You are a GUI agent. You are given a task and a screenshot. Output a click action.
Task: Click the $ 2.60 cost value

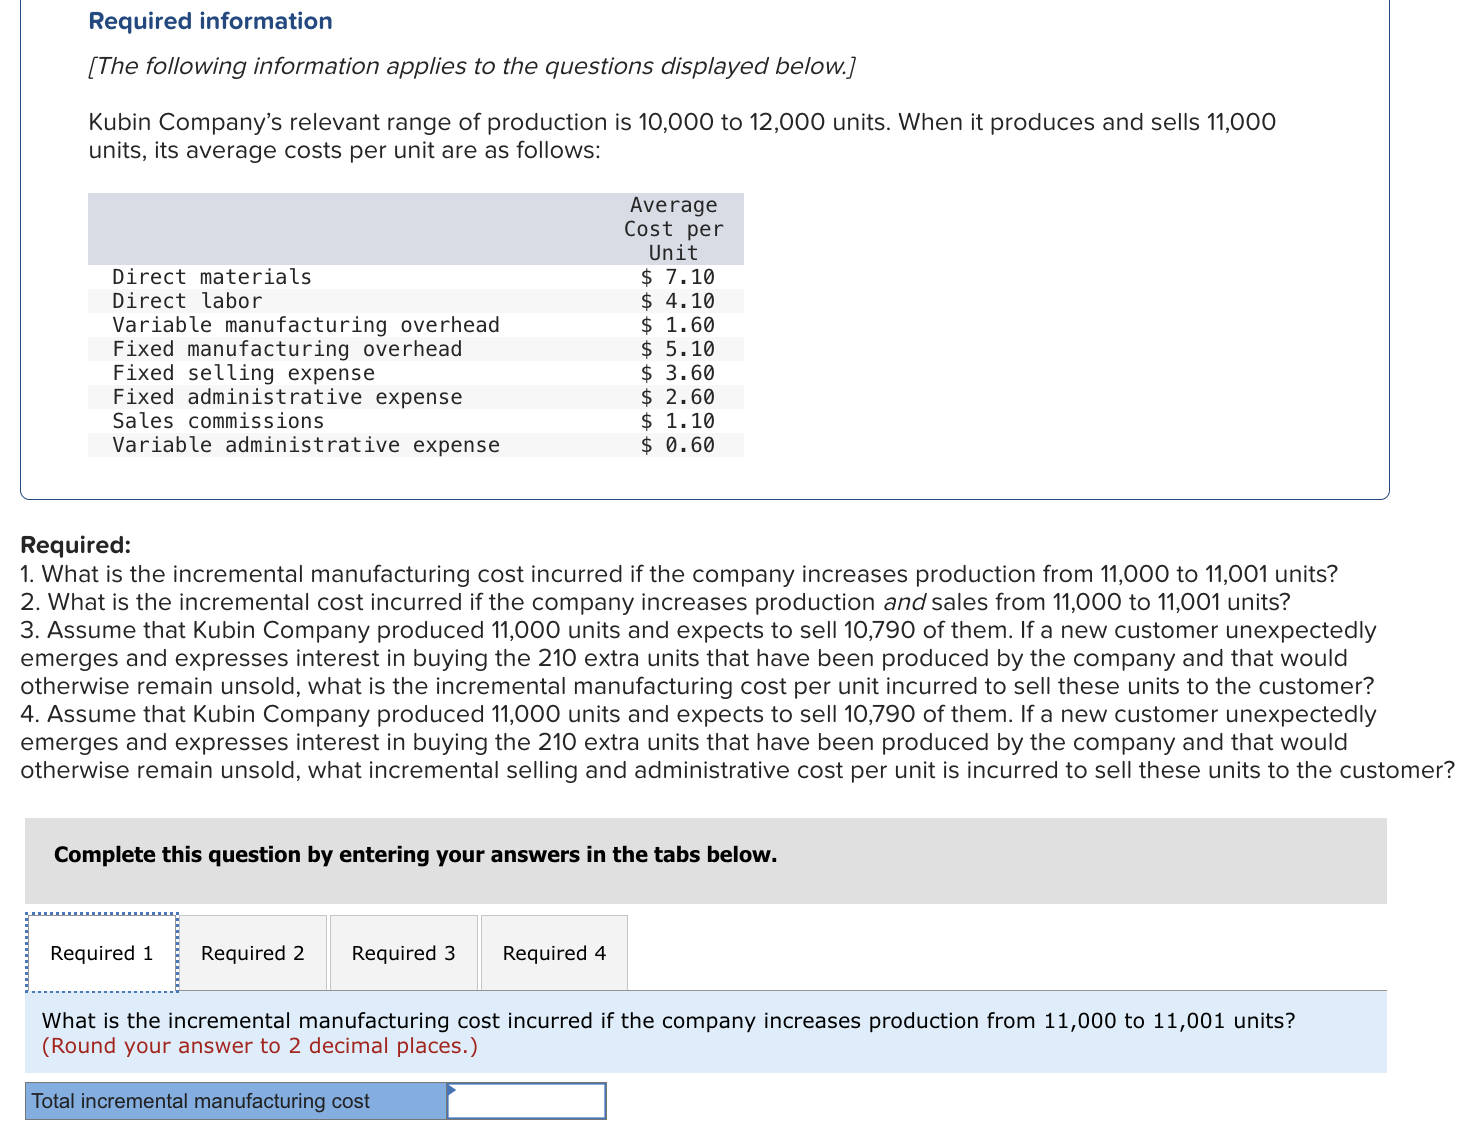pos(678,397)
